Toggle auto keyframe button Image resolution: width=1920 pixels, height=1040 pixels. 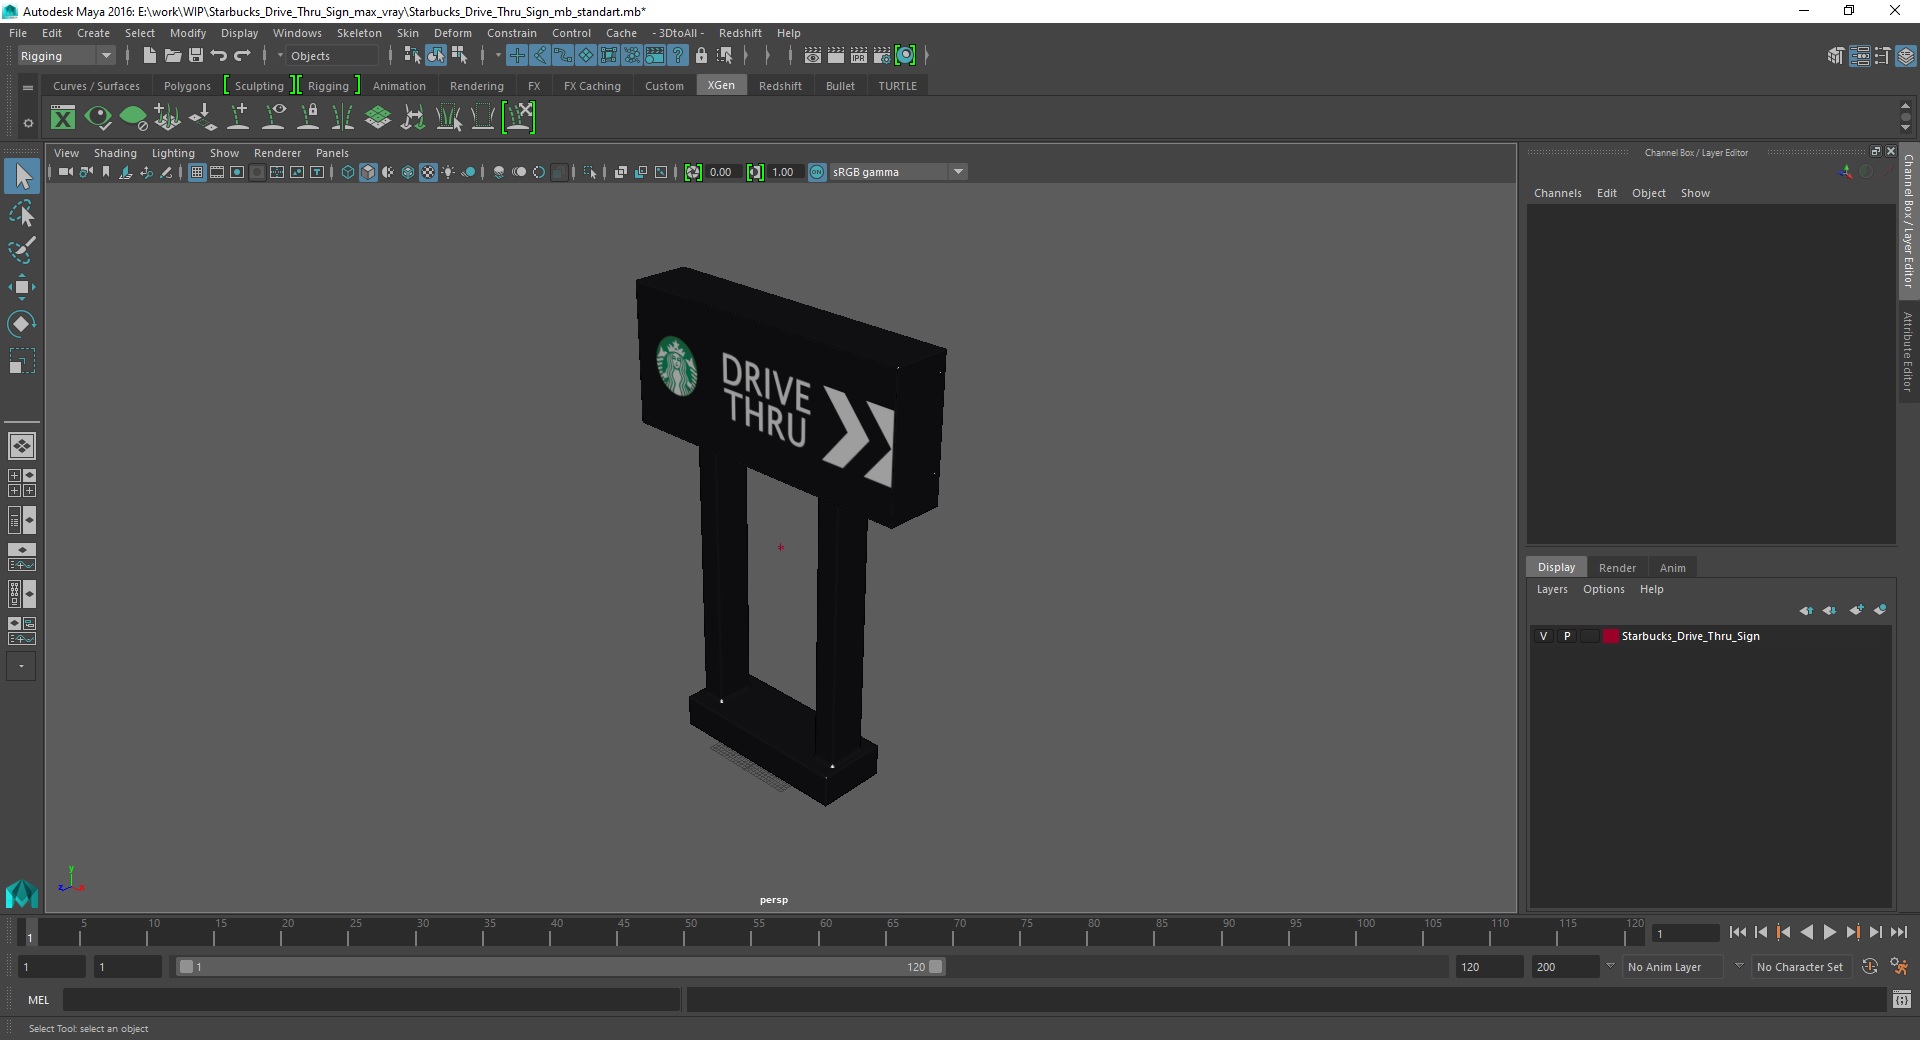tap(1870, 967)
